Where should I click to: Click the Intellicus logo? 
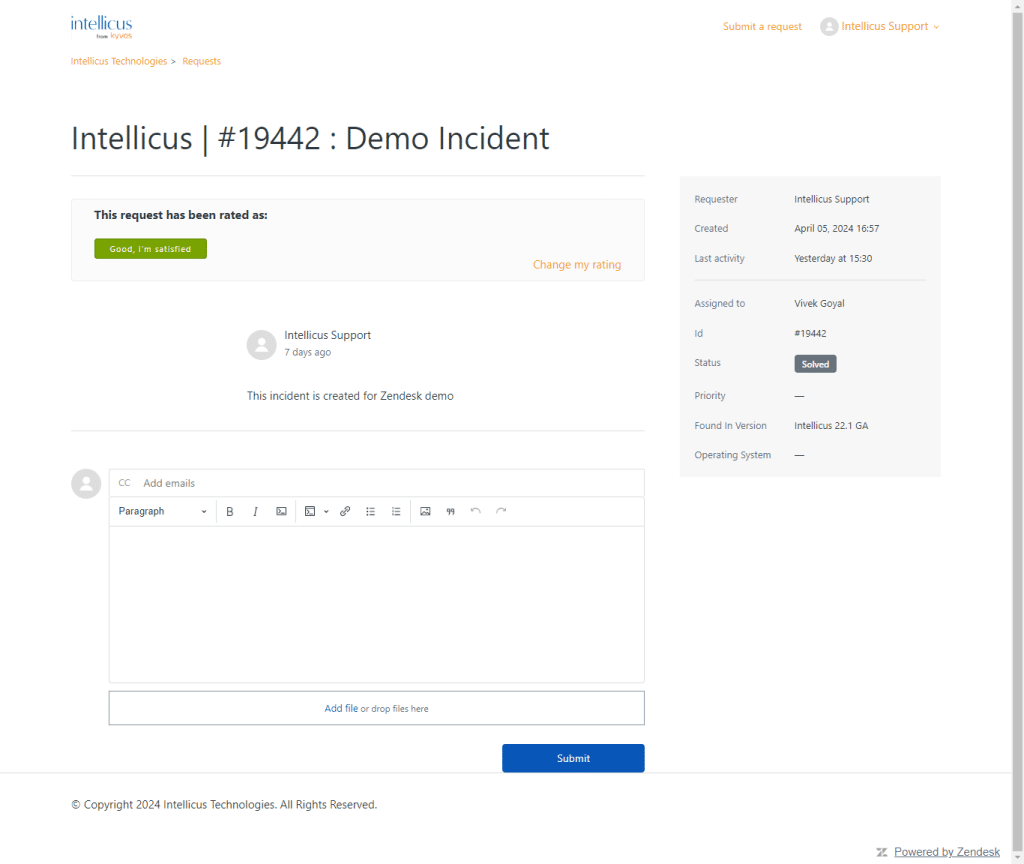pyautogui.click(x=101, y=27)
